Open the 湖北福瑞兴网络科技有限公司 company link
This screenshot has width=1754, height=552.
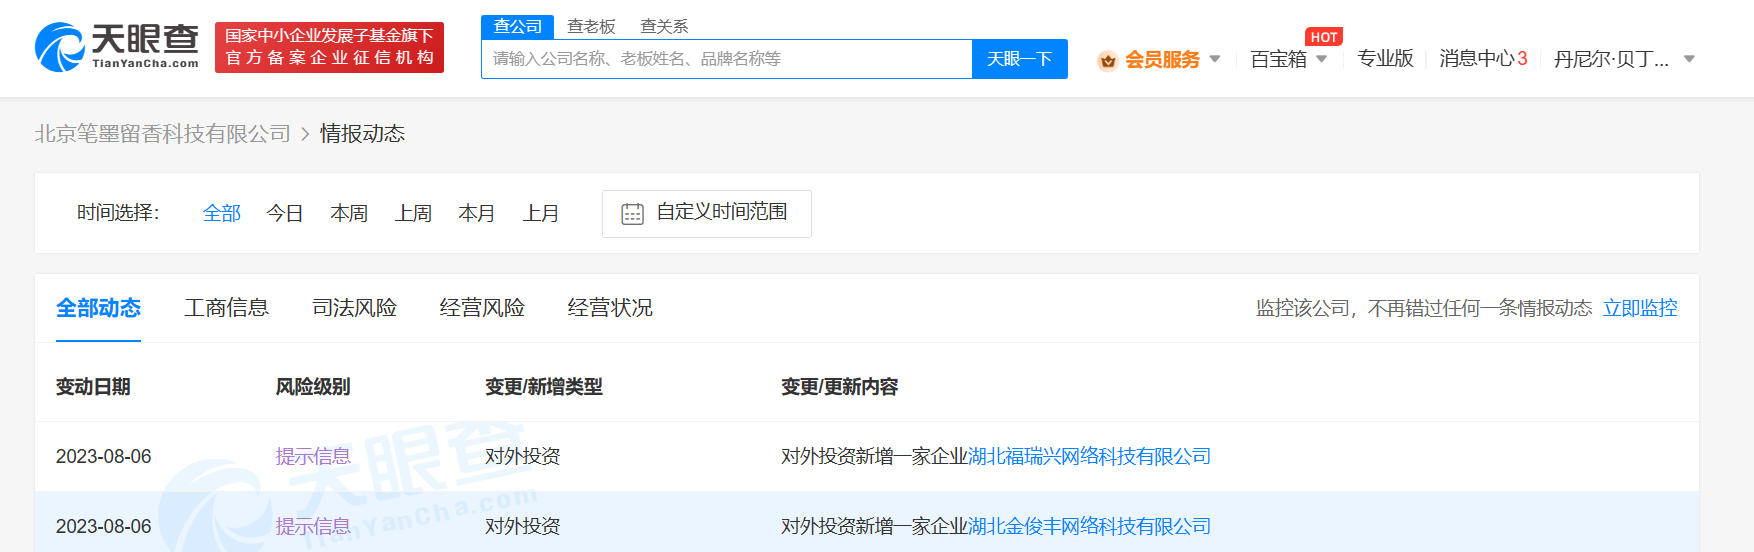[1089, 457]
